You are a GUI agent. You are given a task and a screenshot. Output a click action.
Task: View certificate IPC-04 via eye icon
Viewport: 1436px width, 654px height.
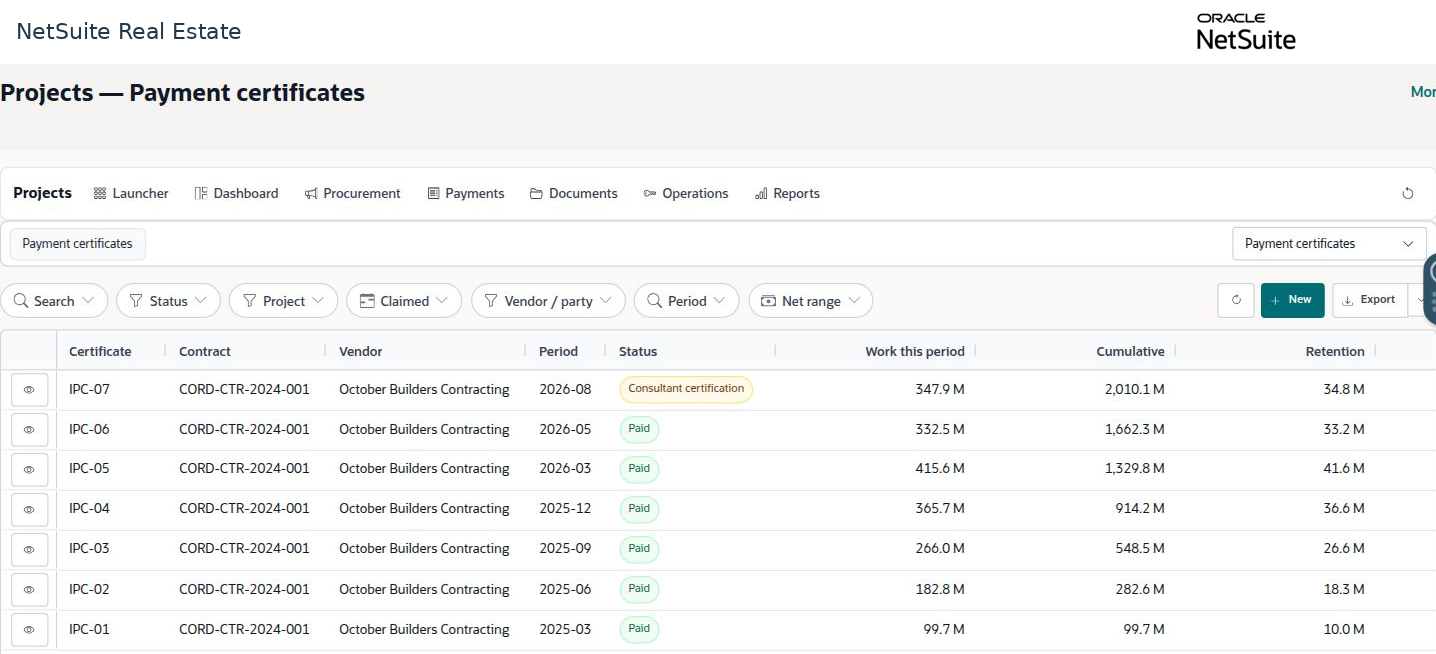[29, 509]
